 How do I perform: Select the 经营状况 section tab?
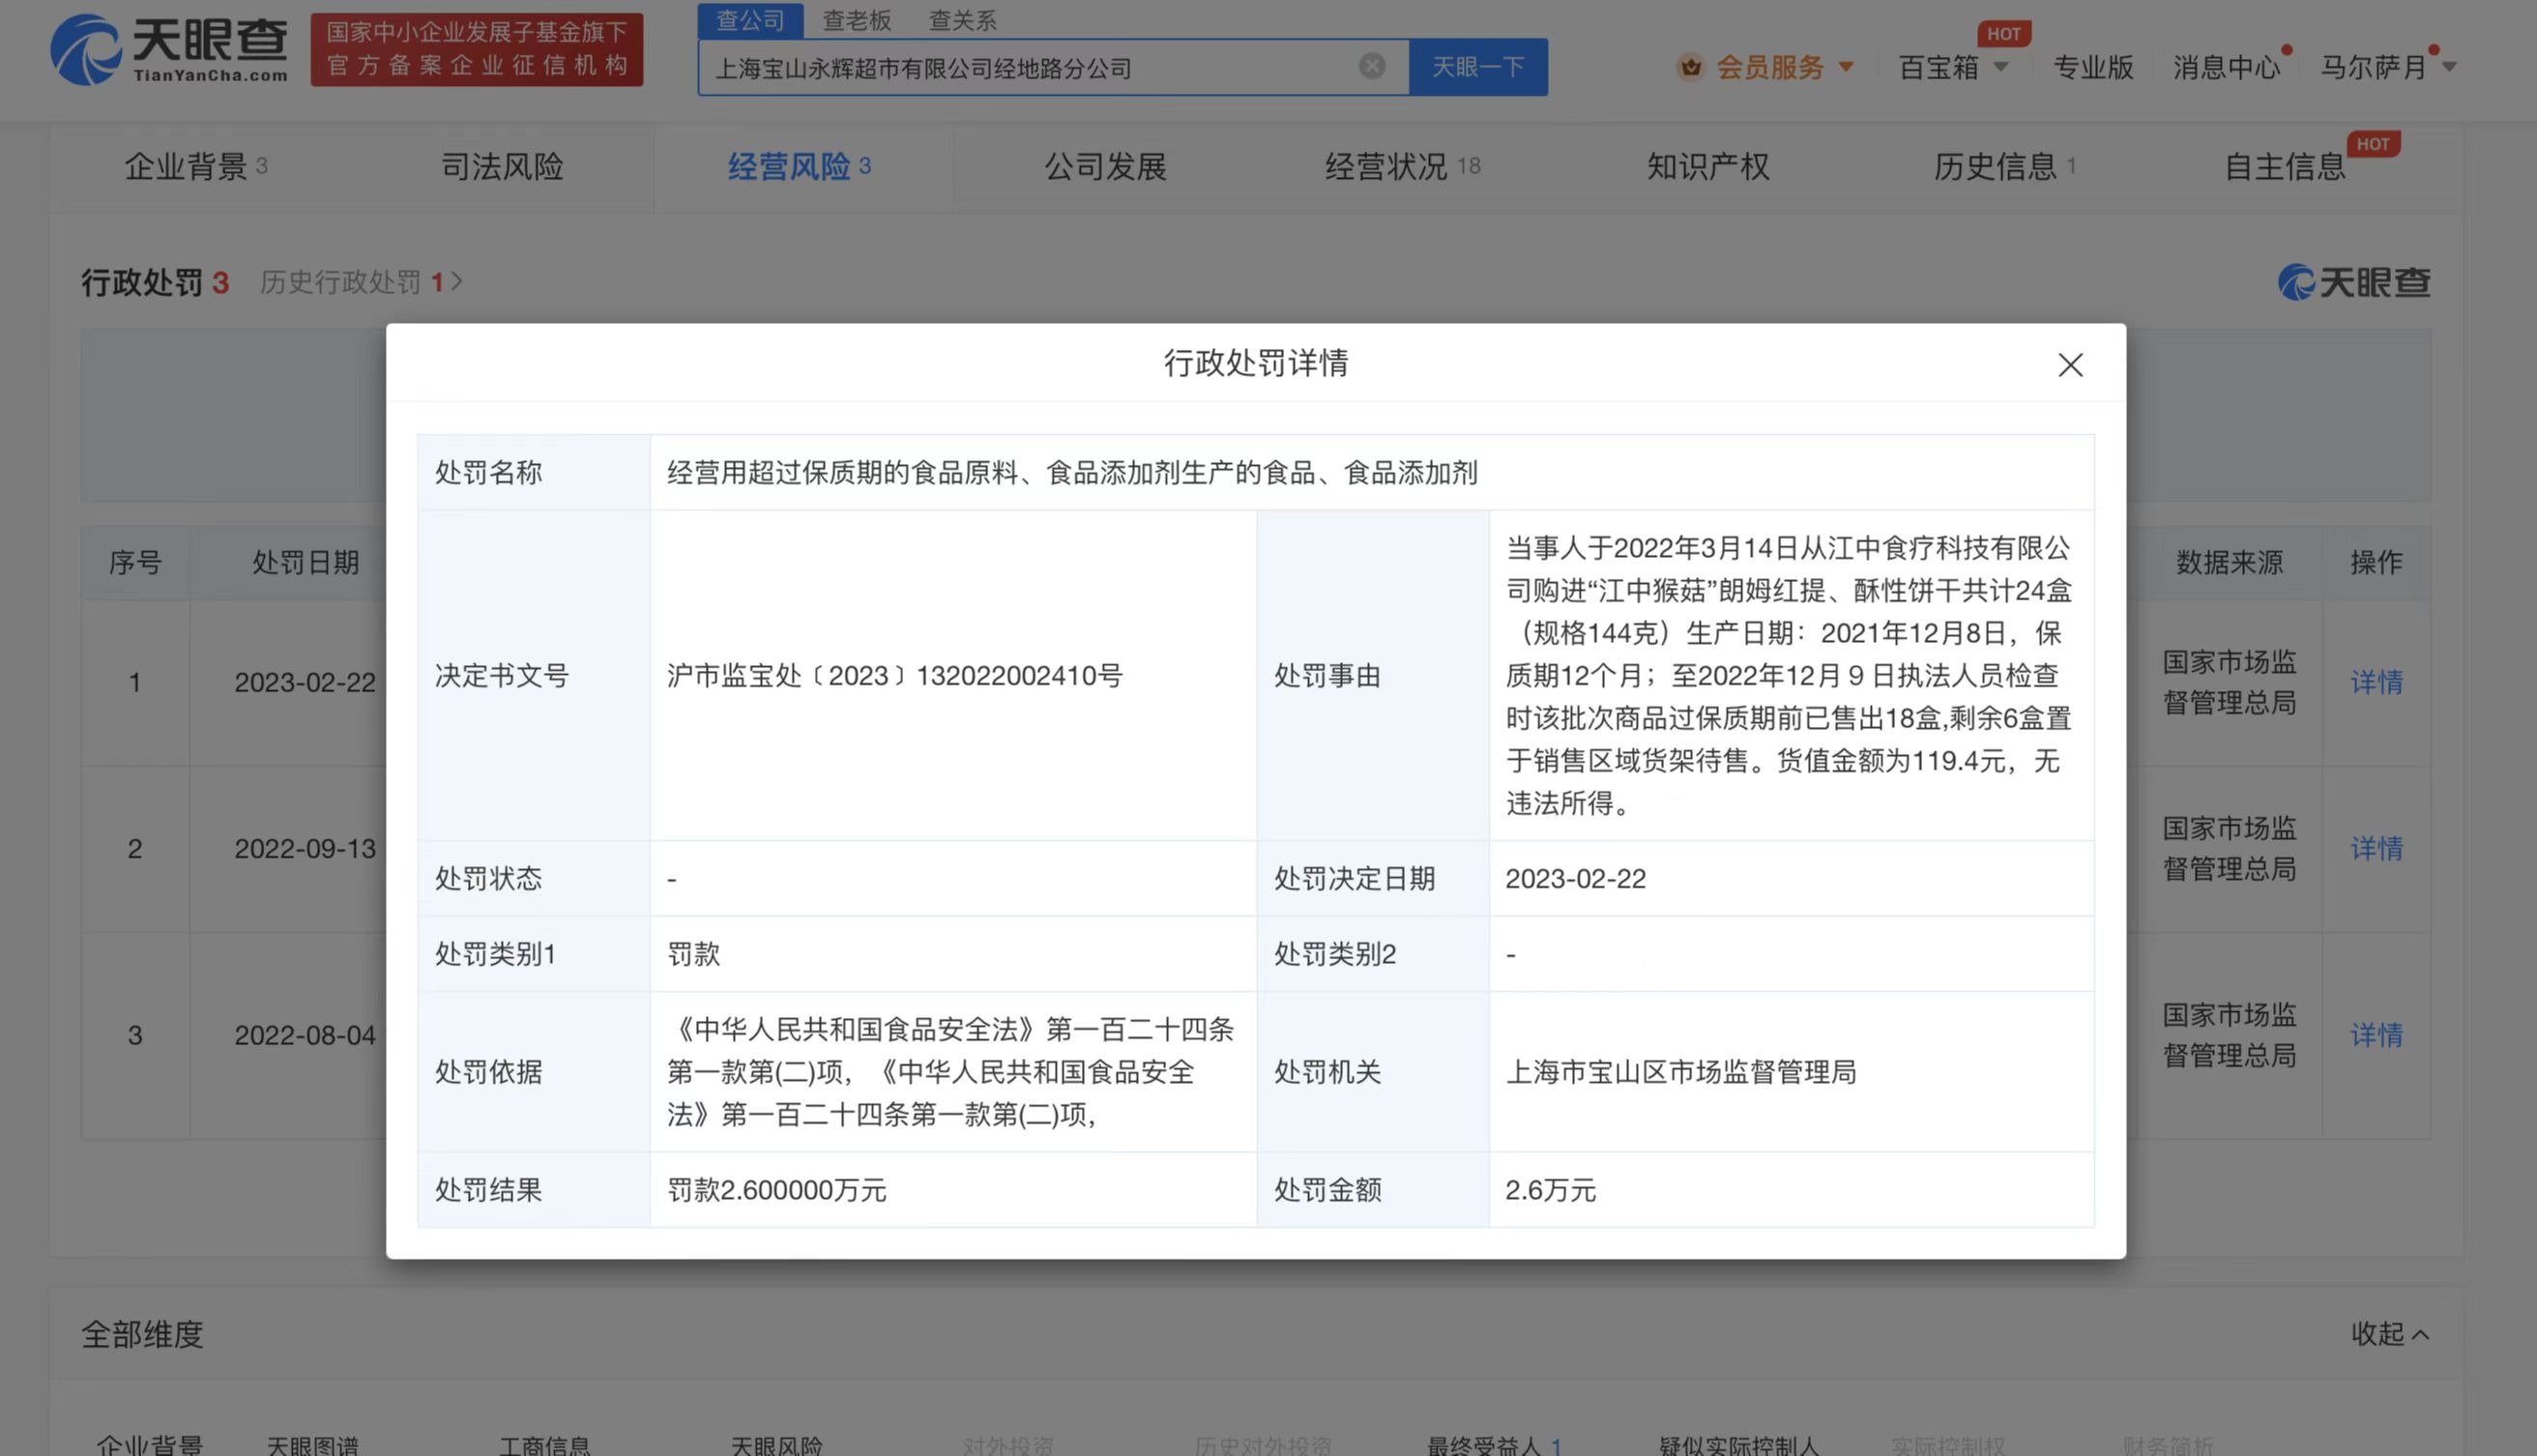click(1388, 168)
